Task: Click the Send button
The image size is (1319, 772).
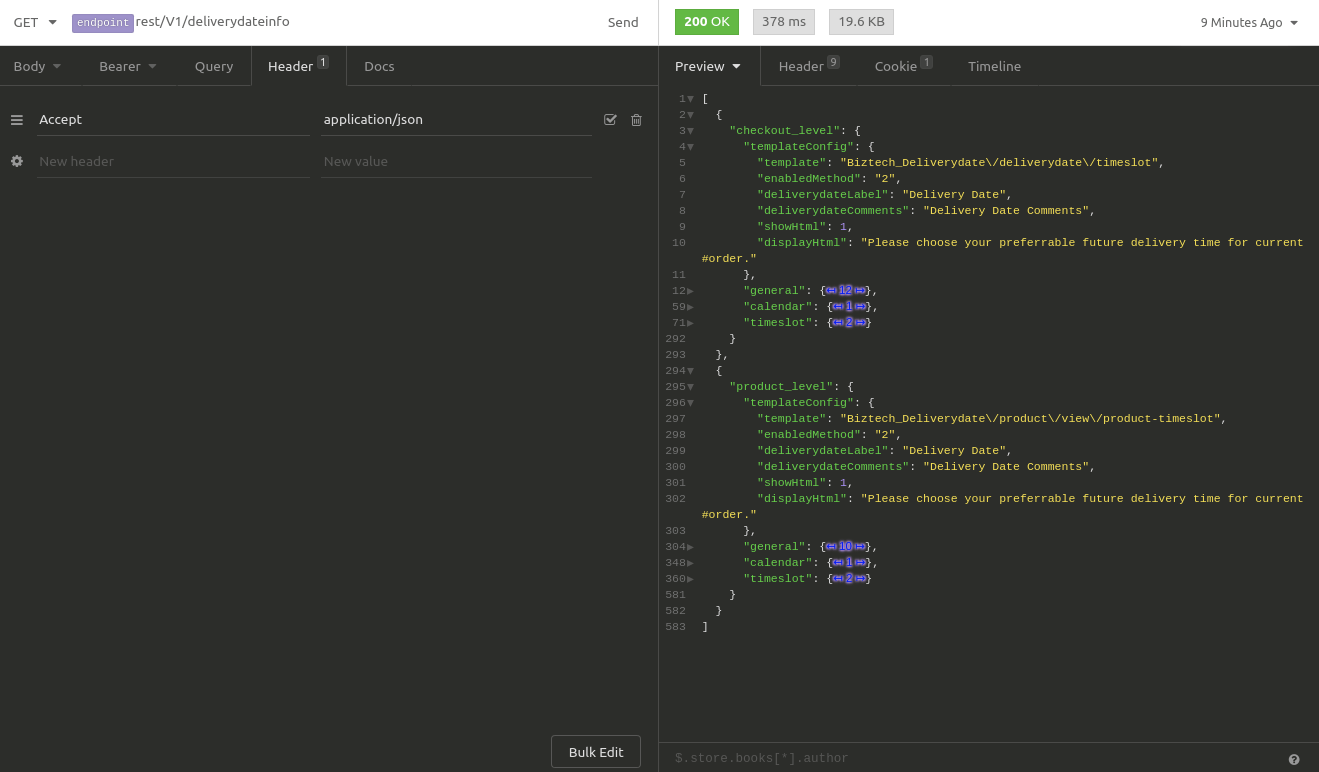Action: pyautogui.click(x=622, y=22)
